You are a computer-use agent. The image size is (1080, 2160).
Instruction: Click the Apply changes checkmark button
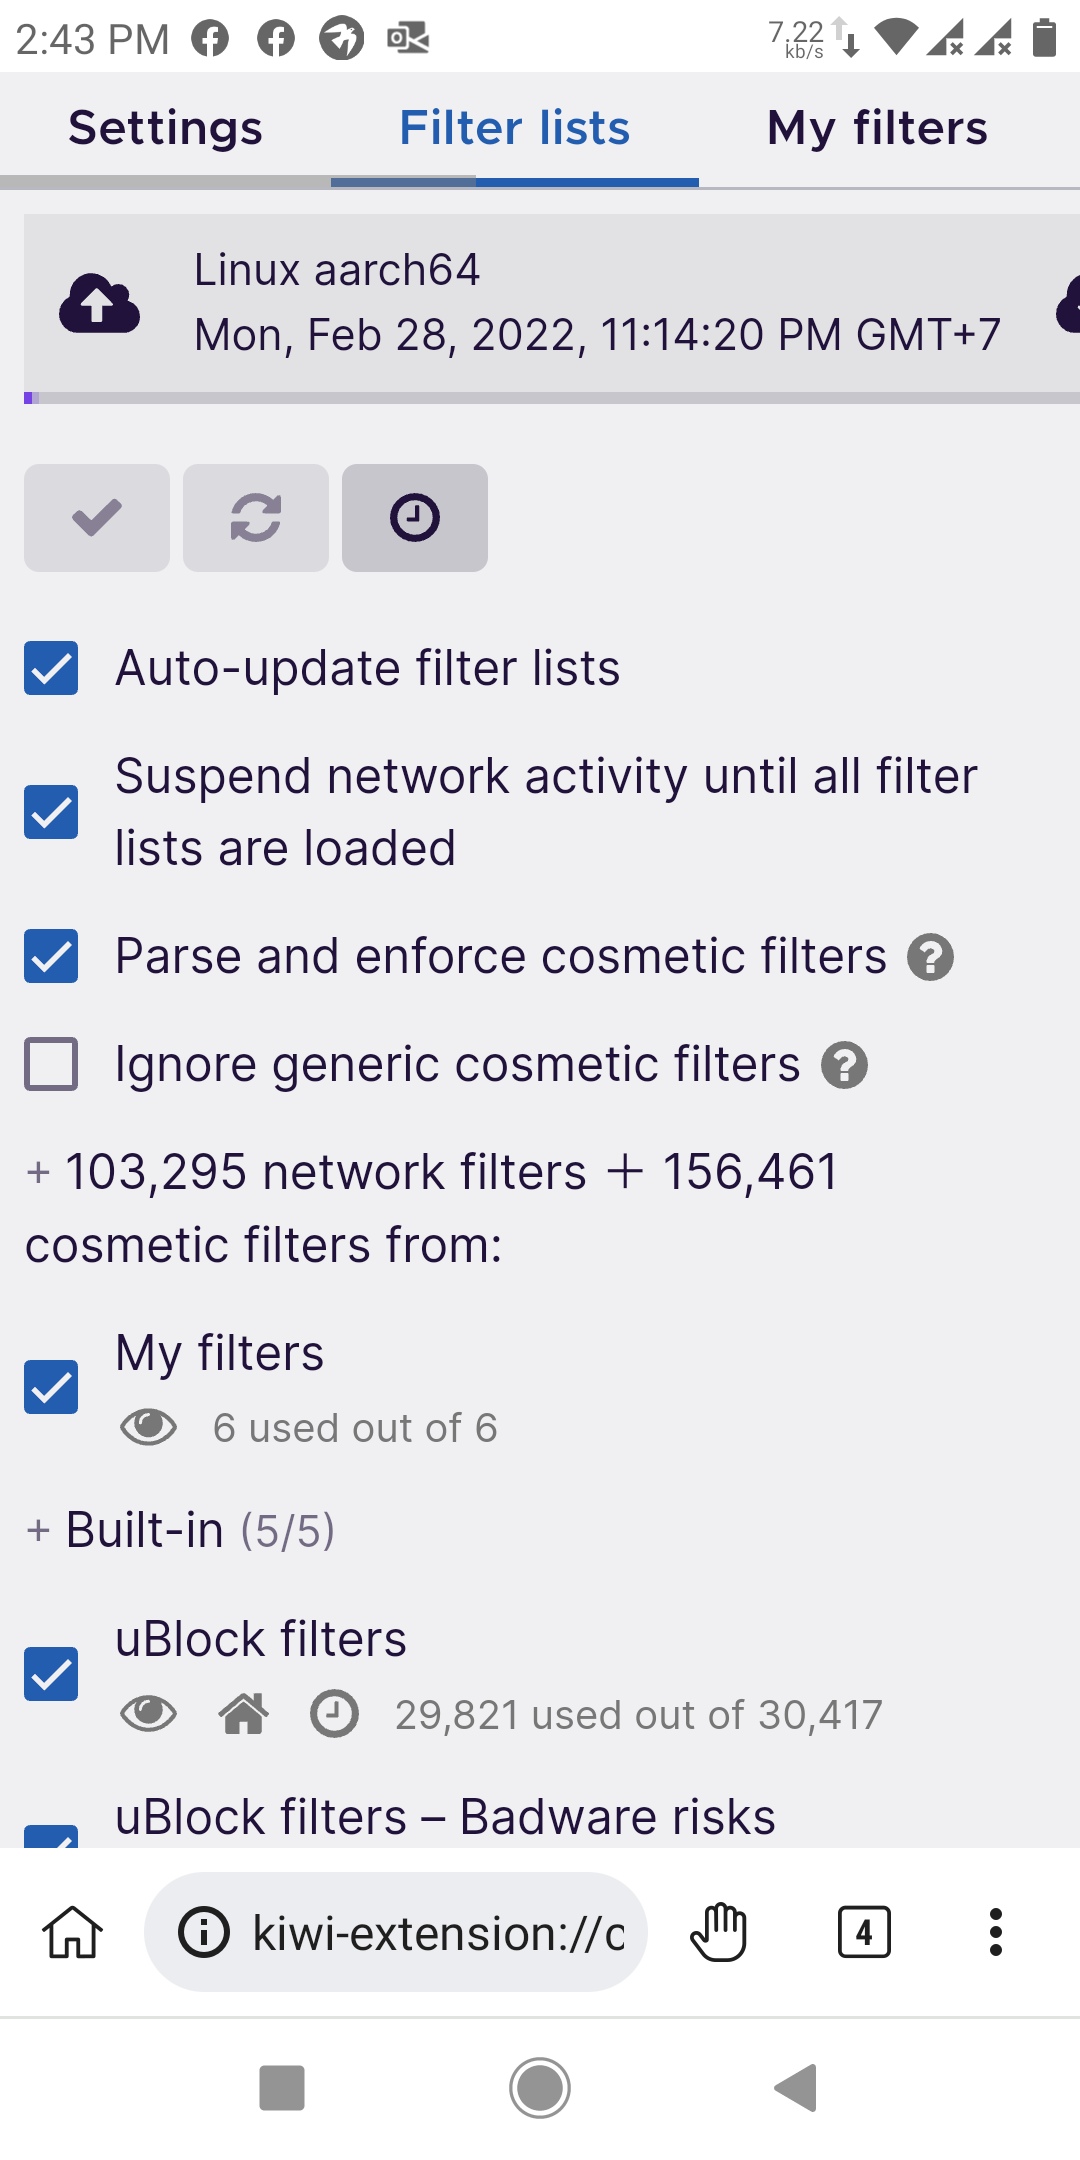95,518
